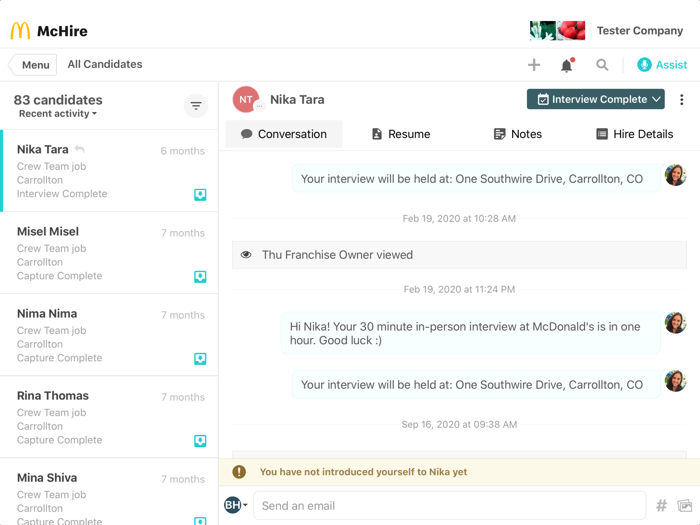Switch to the Conversation tab

click(x=284, y=134)
